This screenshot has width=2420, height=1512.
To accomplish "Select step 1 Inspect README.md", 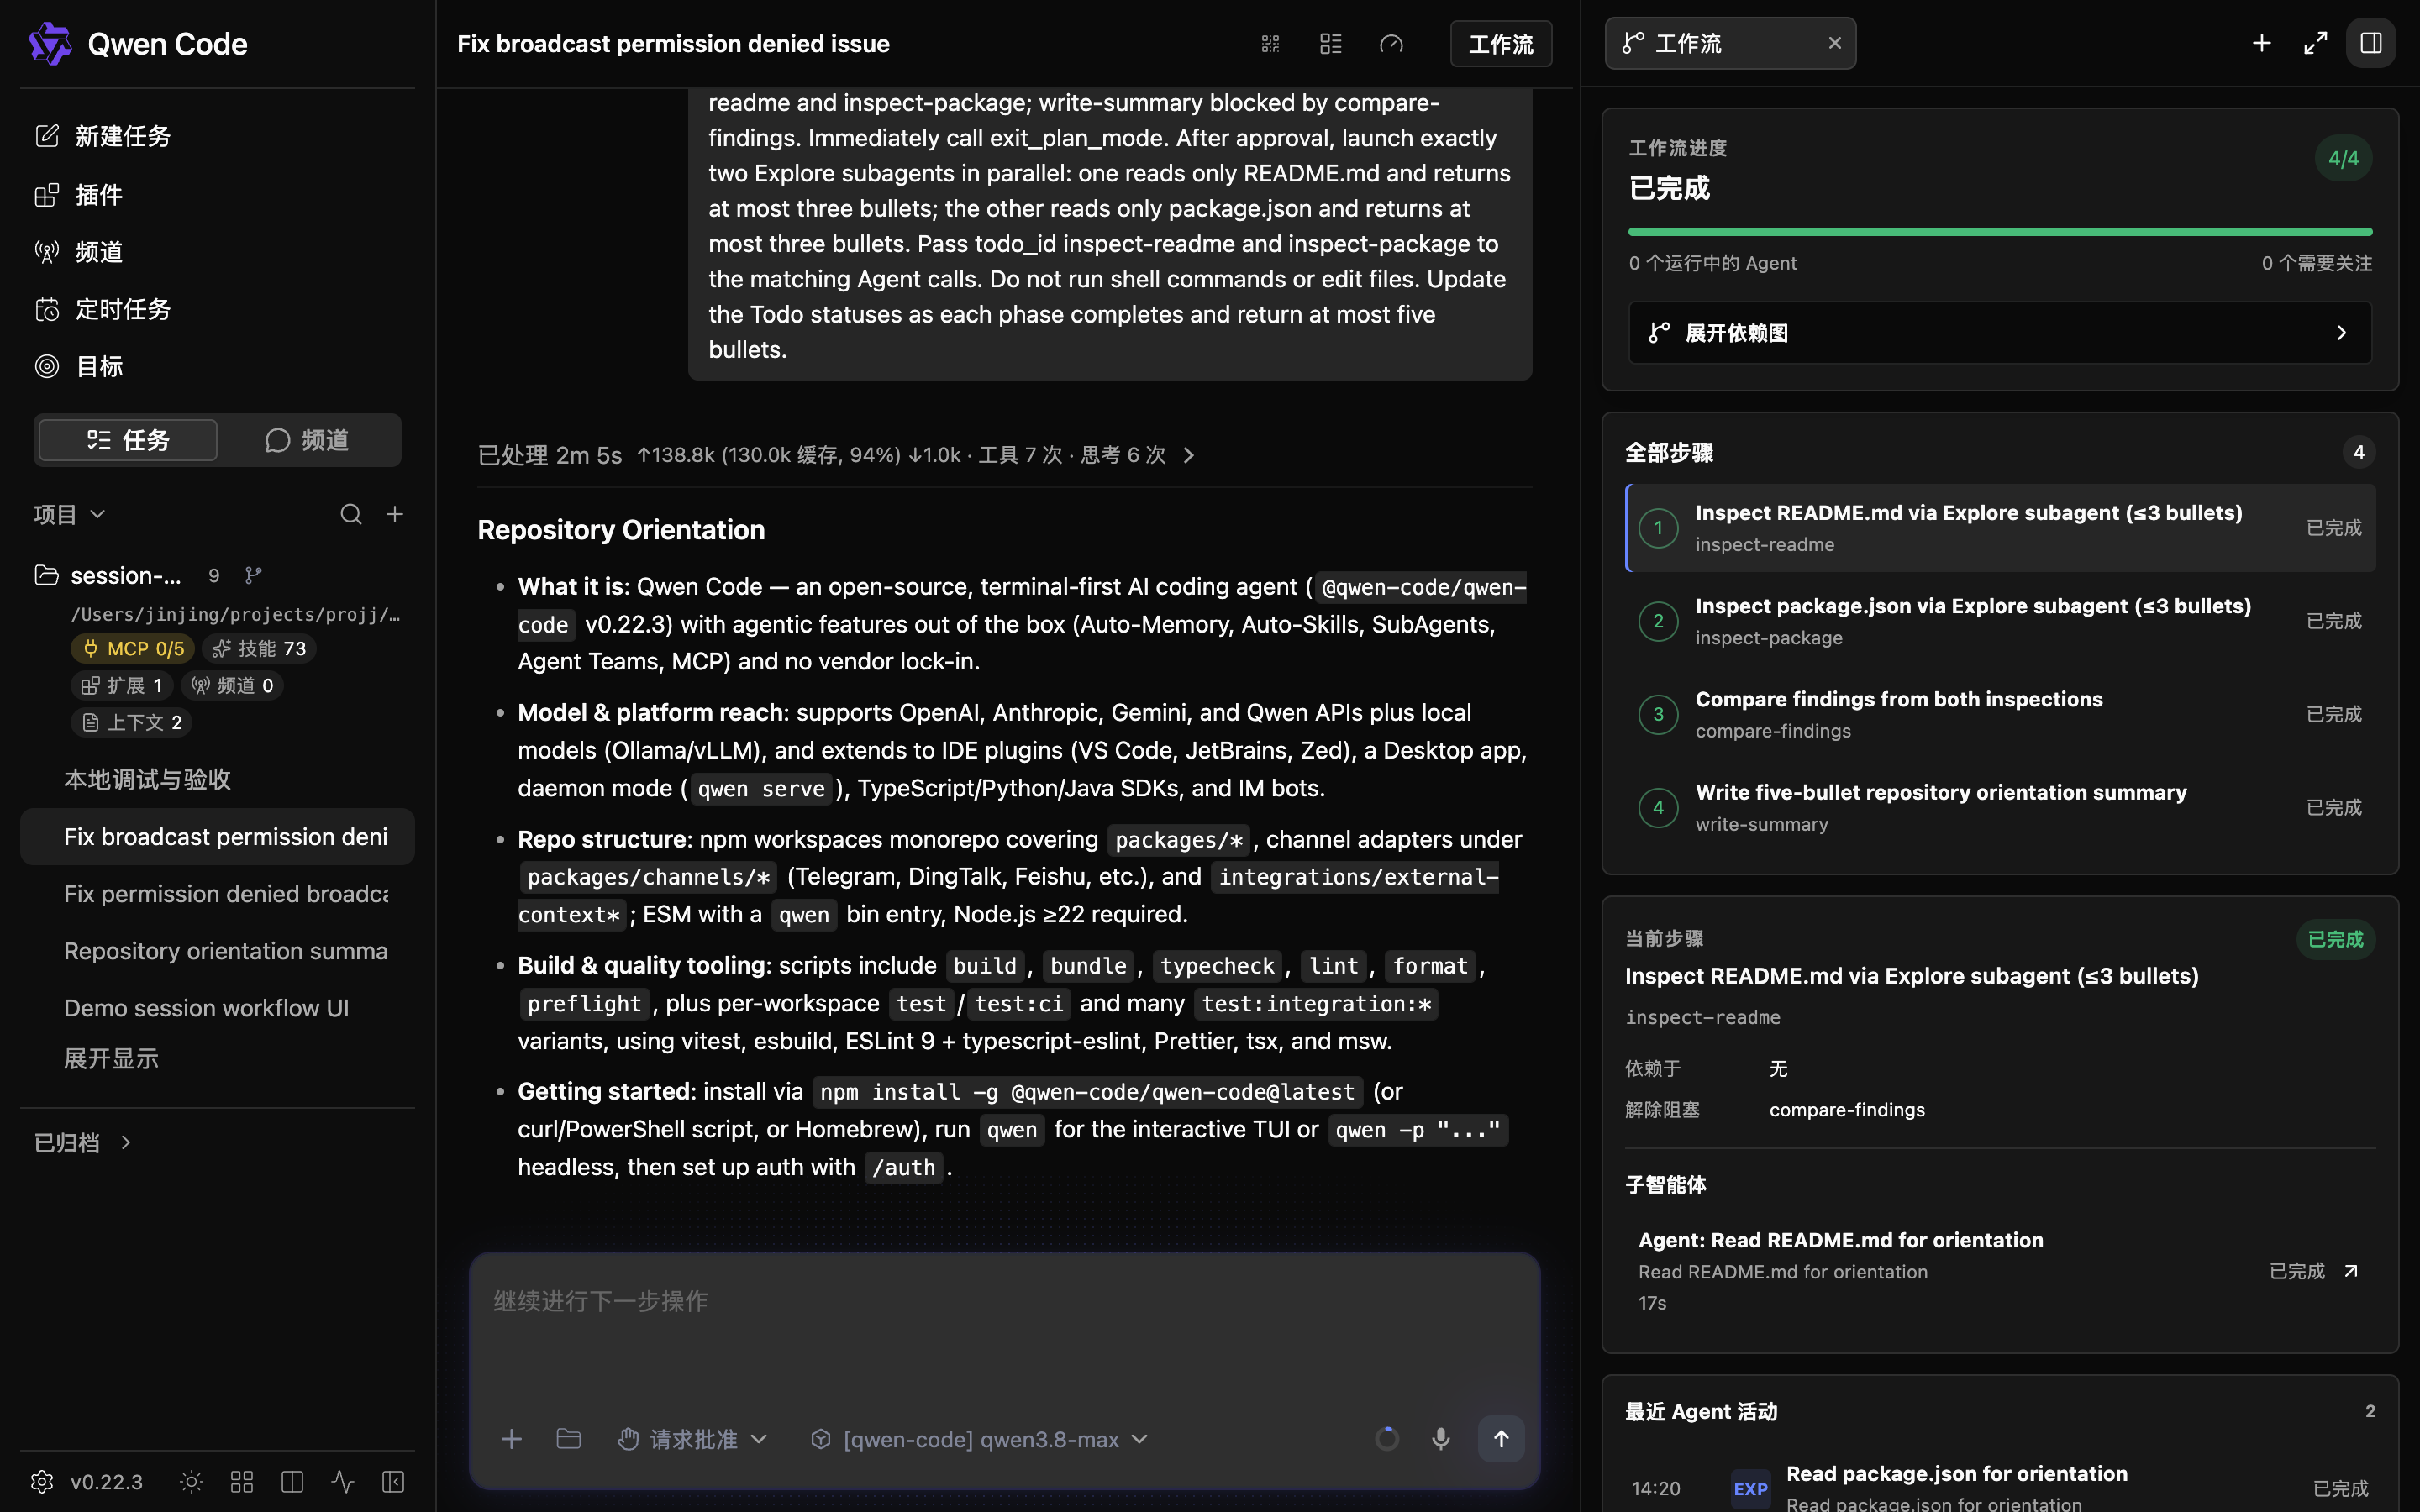I will [x=2000, y=528].
